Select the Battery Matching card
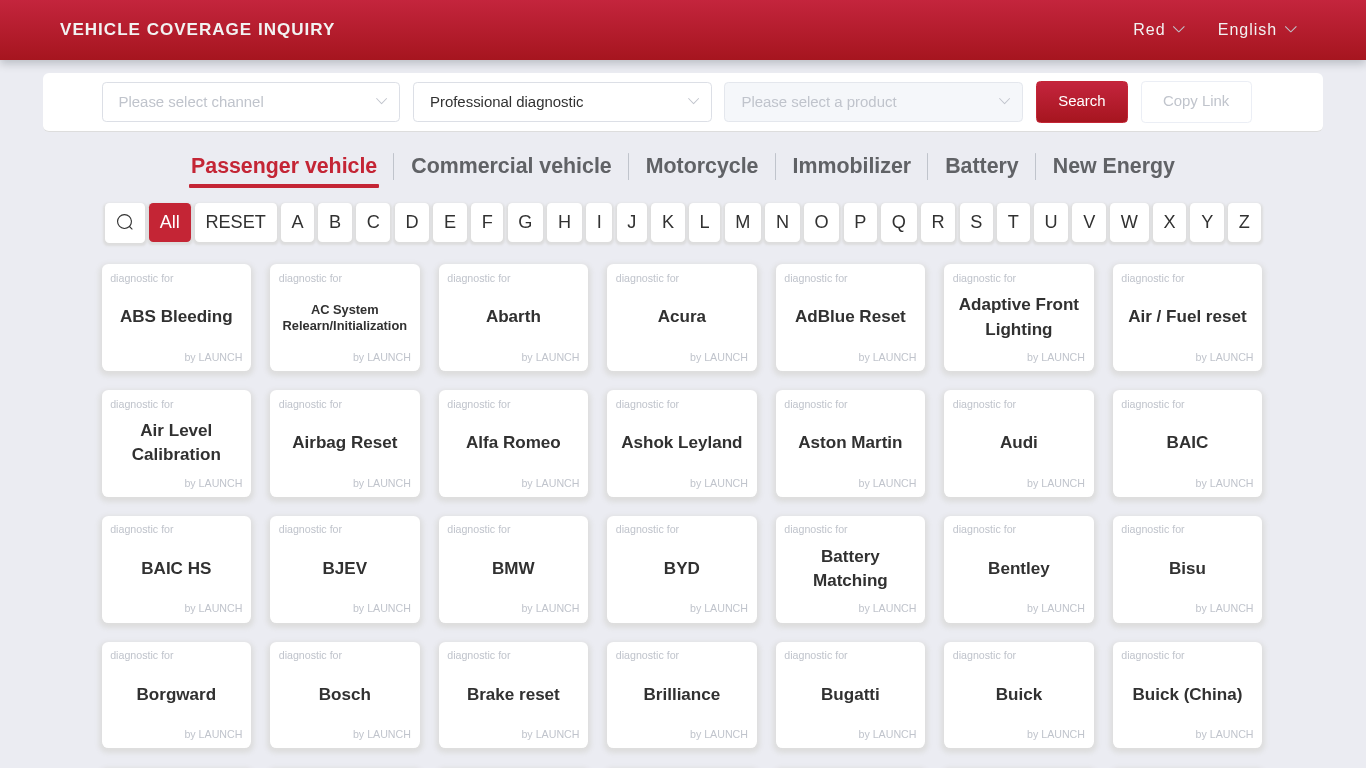Screen dimensions: 1366x768 [850, 569]
